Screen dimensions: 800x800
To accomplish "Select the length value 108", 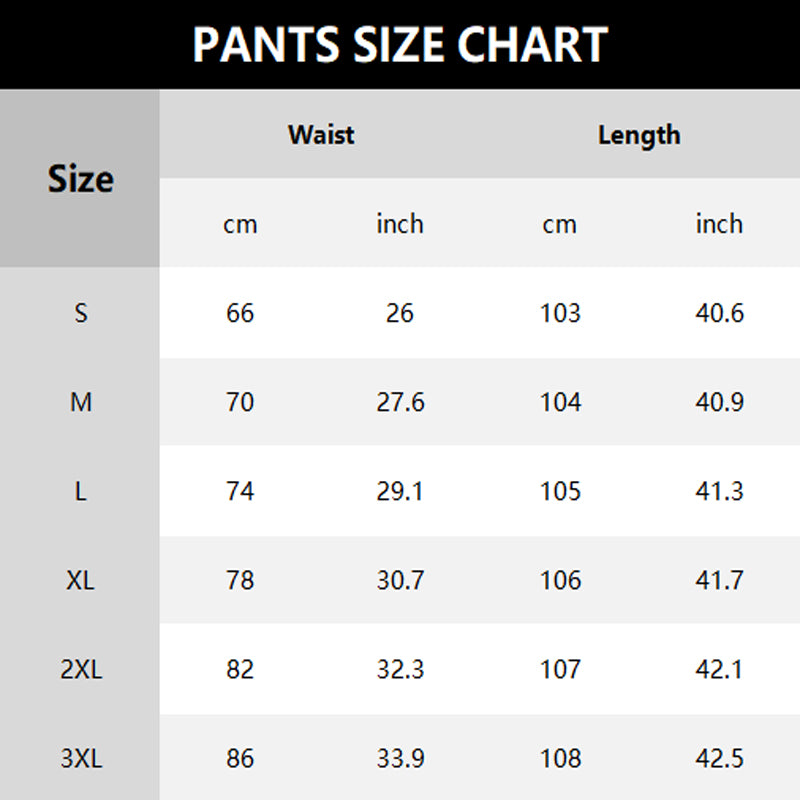I will pyautogui.click(x=560, y=758).
